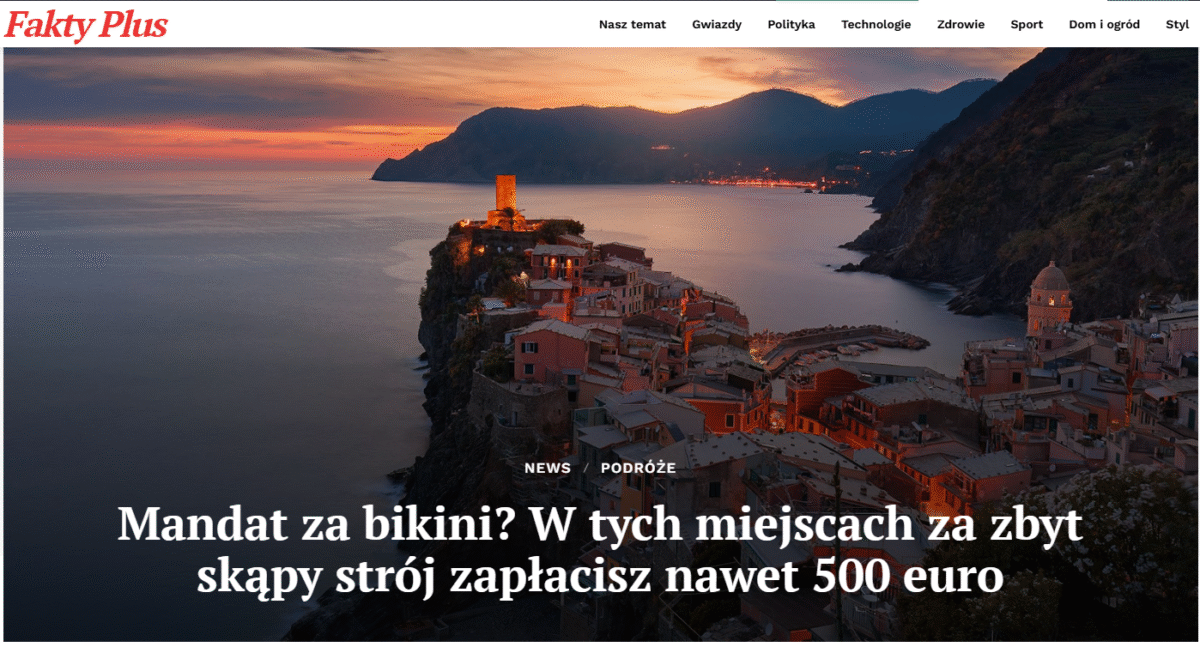Choose Sport from the top menu

pos(1026,25)
